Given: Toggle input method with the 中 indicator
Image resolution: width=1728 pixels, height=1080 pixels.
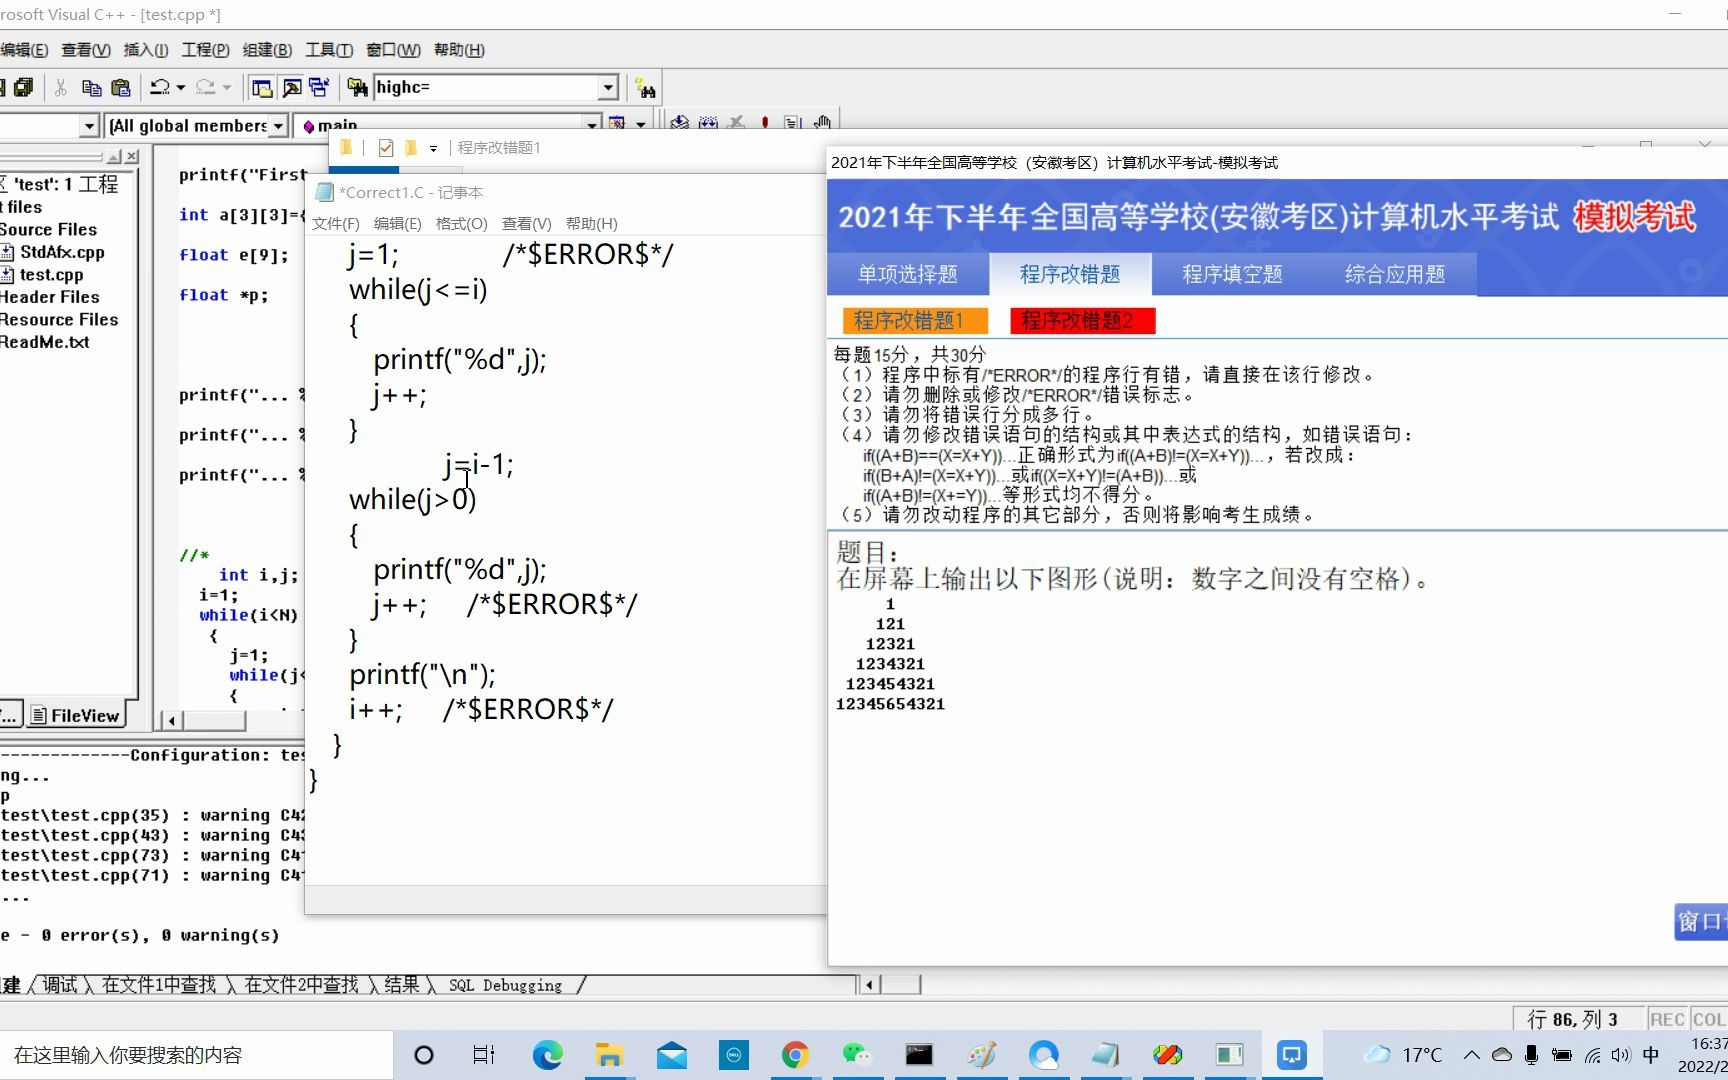Looking at the screenshot, I should pos(1651,1054).
